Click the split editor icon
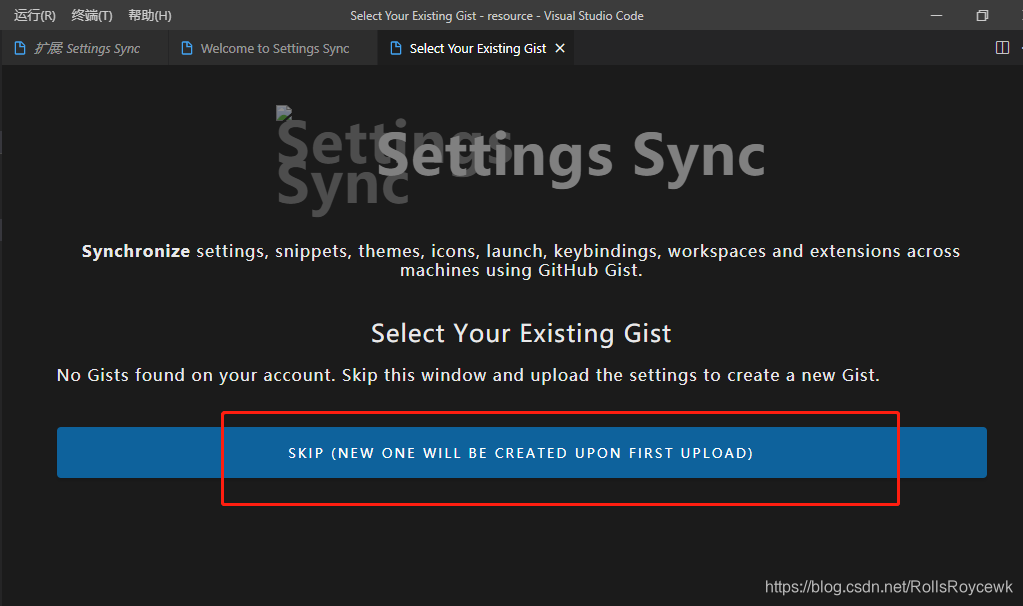The height and width of the screenshot is (606, 1023). pos(1002,48)
